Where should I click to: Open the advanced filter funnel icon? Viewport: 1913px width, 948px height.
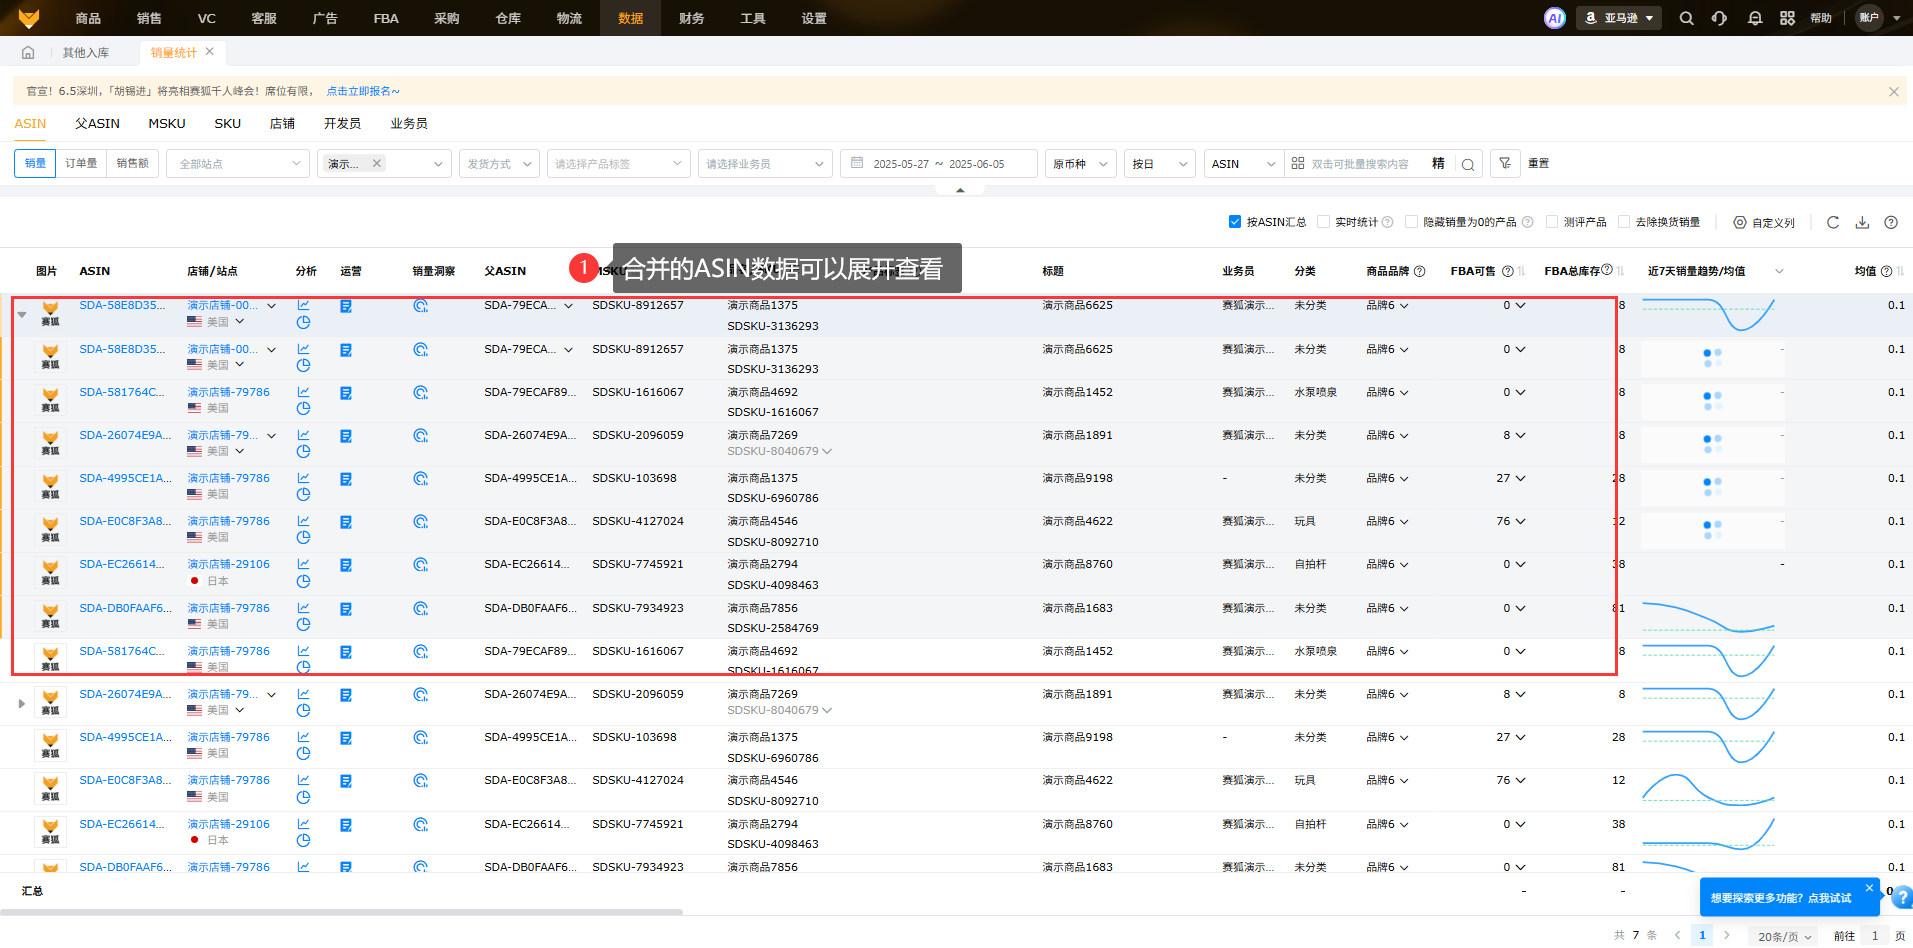point(1505,163)
